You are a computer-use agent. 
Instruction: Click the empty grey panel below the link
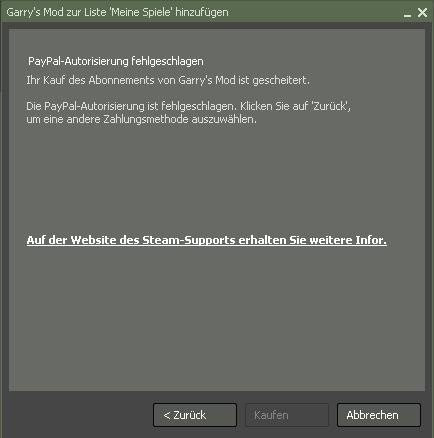217,317
